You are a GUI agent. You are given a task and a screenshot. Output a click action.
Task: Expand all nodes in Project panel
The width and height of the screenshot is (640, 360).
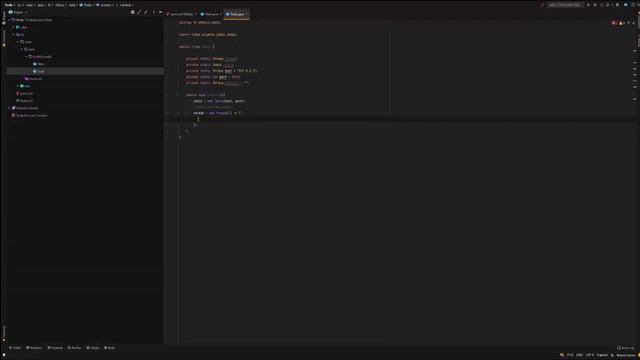(x=139, y=12)
